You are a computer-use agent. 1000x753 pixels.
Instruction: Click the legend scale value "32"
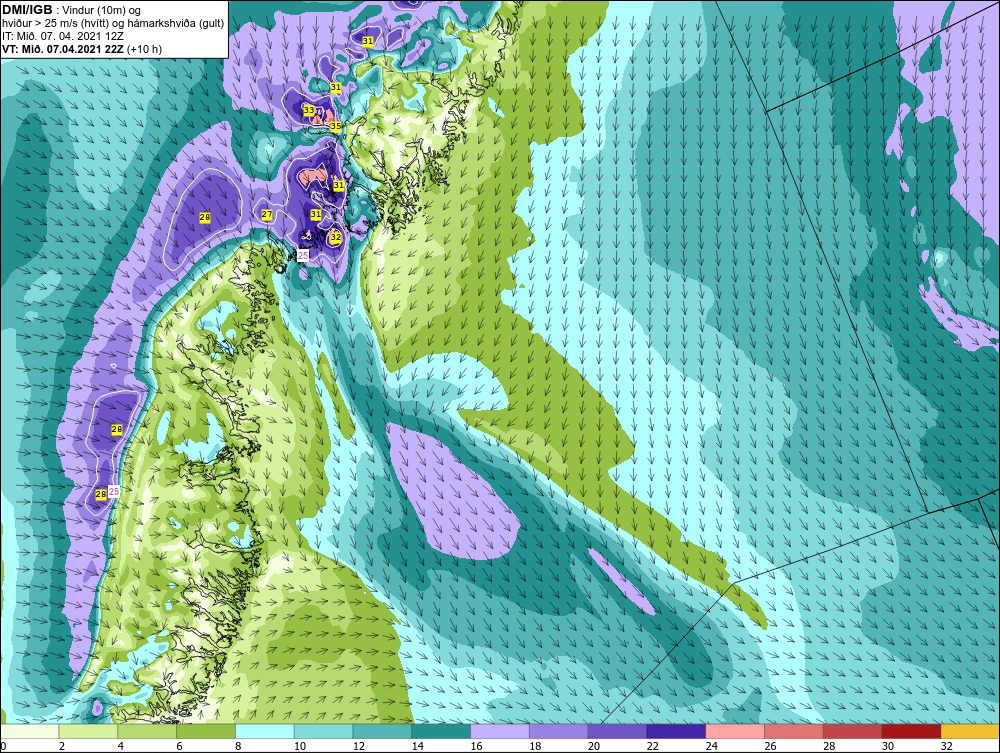(x=946, y=746)
